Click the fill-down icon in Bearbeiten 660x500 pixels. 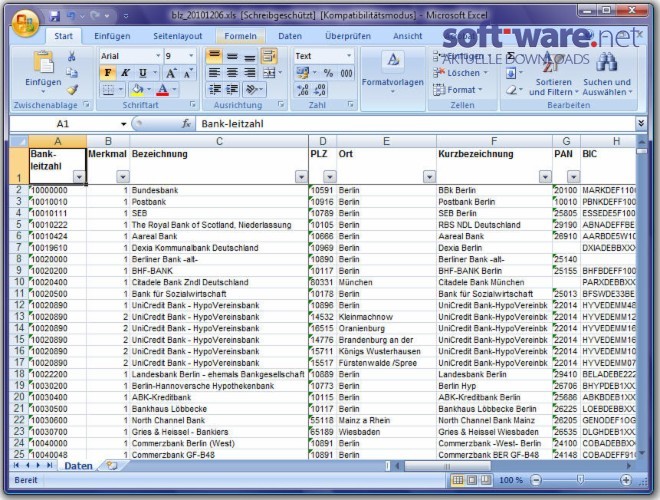tap(511, 73)
